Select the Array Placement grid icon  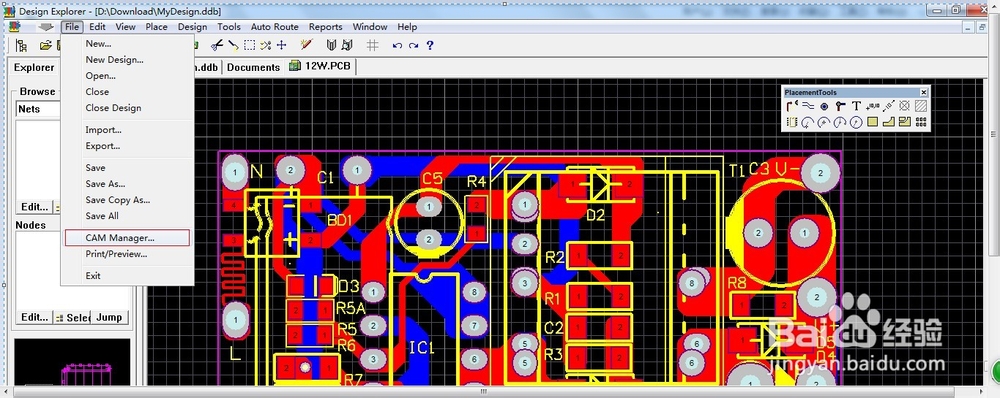pyautogui.click(x=921, y=122)
